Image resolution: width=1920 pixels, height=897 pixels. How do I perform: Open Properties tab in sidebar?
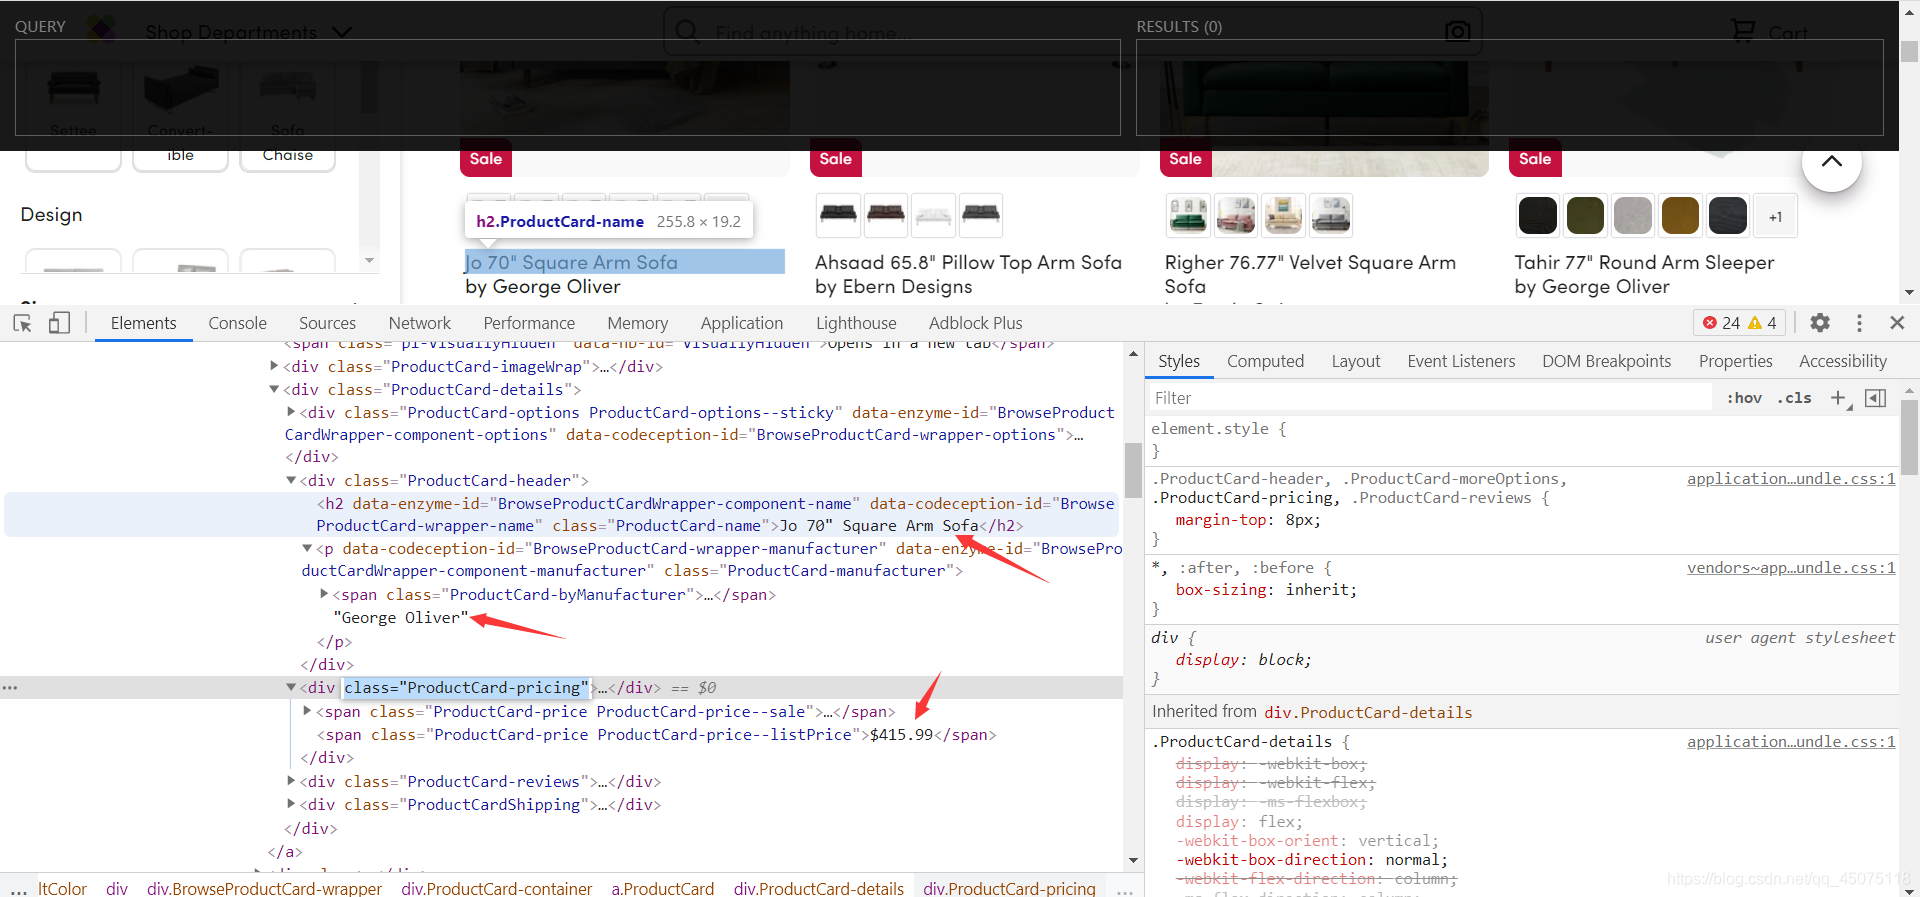[1735, 361]
